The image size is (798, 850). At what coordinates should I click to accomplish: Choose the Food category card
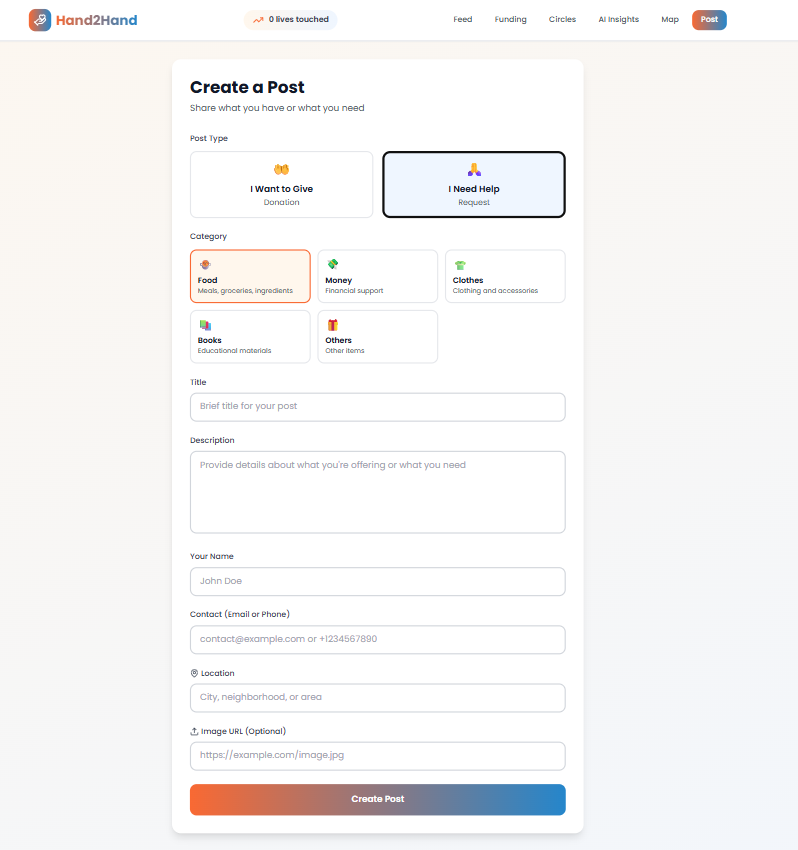250,277
